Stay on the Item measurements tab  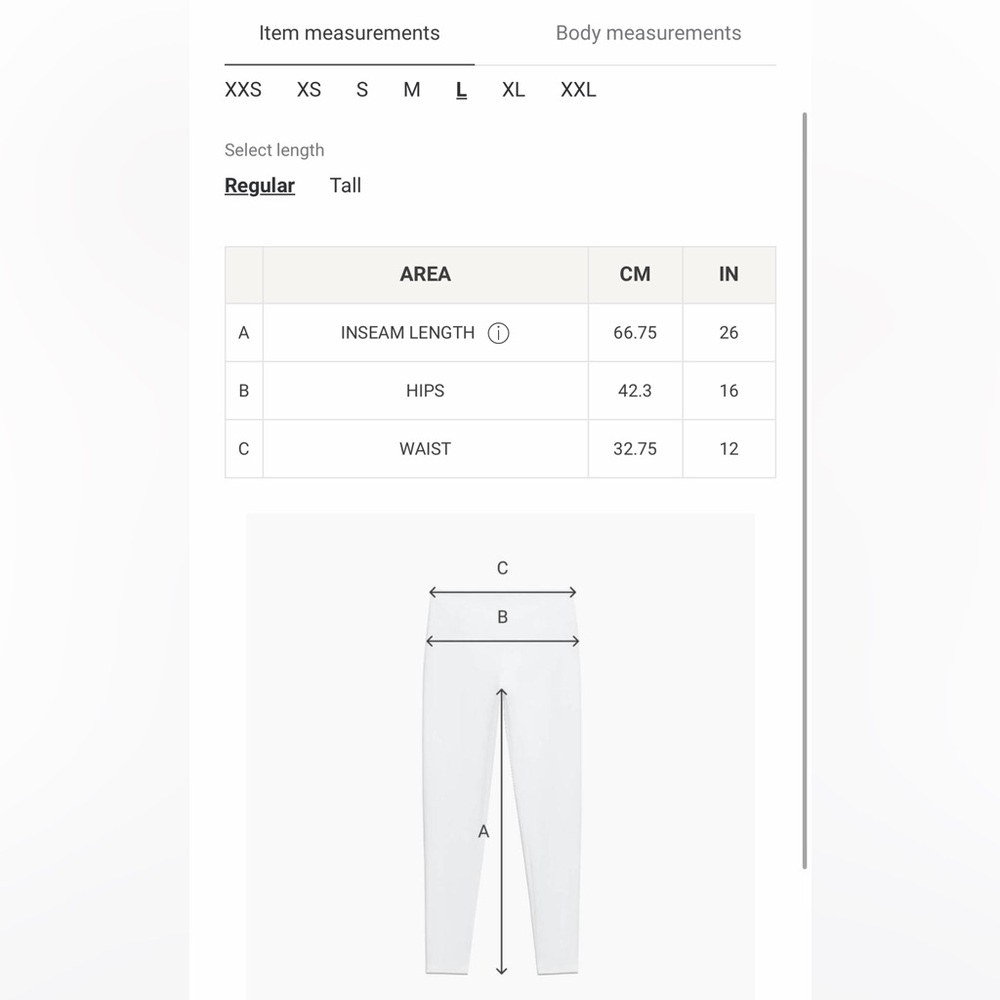348,33
